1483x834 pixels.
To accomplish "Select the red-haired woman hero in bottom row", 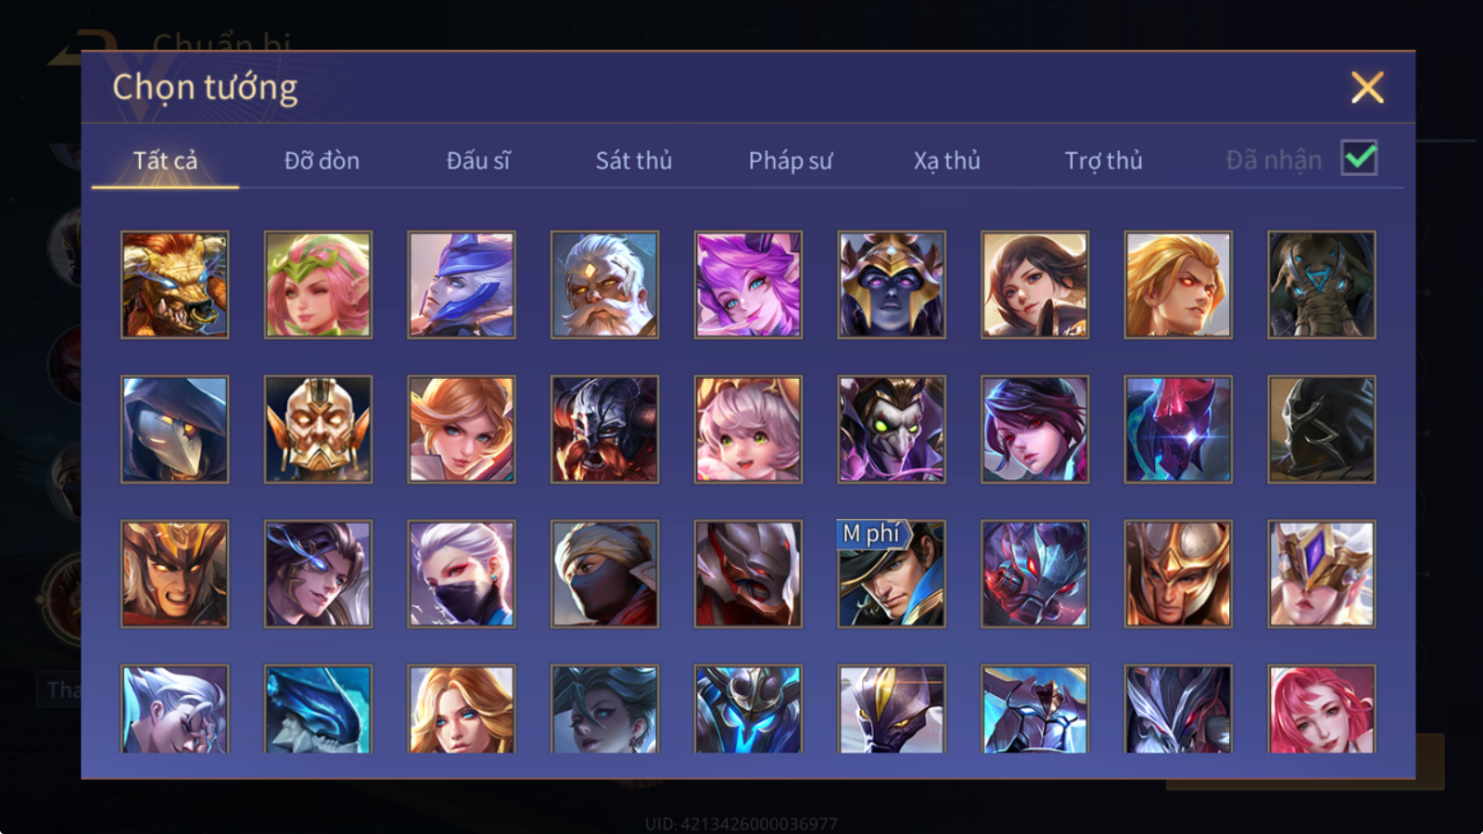I will (1322, 709).
